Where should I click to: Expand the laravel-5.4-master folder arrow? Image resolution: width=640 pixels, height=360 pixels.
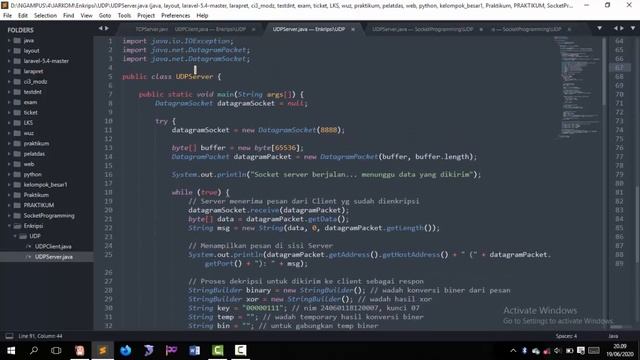click(9, 61)
